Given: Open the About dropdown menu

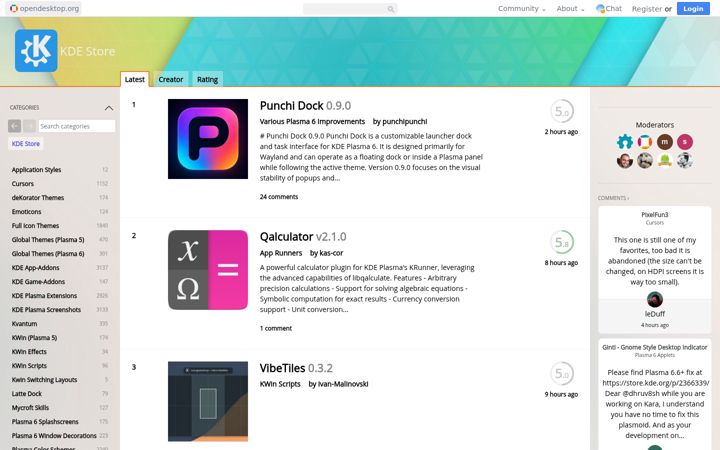Looking at the screenshot, I should (x=570, y=8).
